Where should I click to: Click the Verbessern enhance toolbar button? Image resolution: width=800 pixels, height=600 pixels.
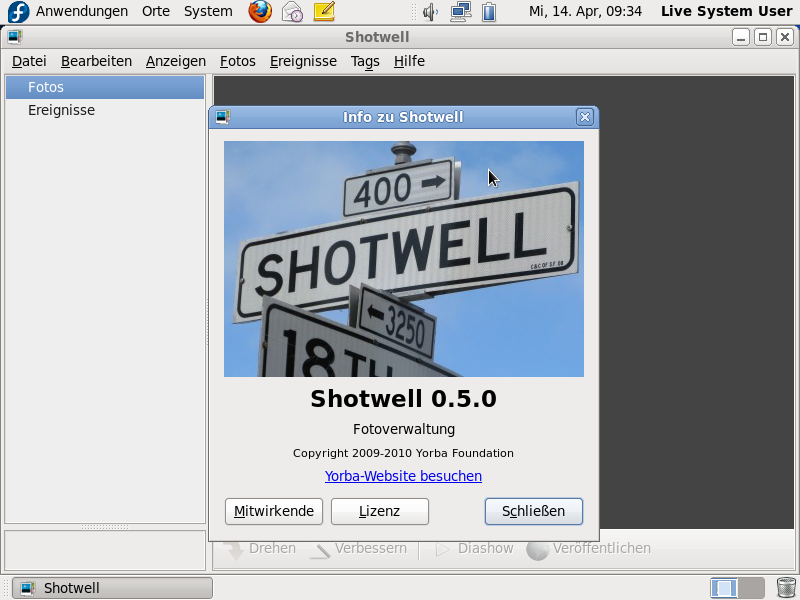click(358, 549)
